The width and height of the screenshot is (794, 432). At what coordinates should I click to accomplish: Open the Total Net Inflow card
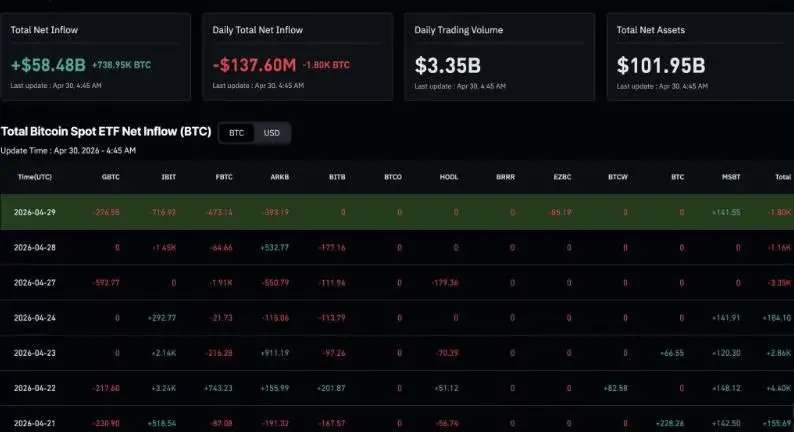95,57
